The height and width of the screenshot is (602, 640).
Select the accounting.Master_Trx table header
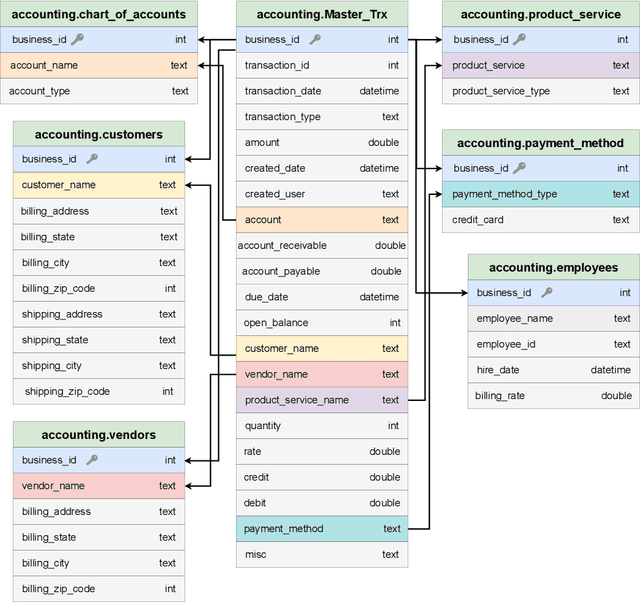tap(322, 14)
